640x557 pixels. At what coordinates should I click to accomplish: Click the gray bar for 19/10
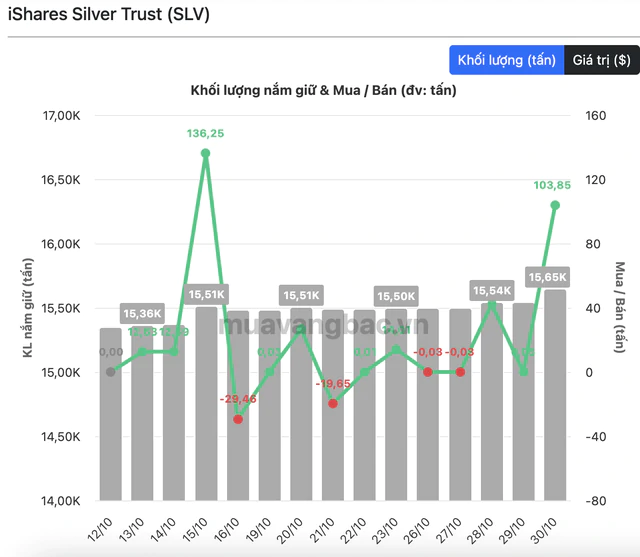269,406
